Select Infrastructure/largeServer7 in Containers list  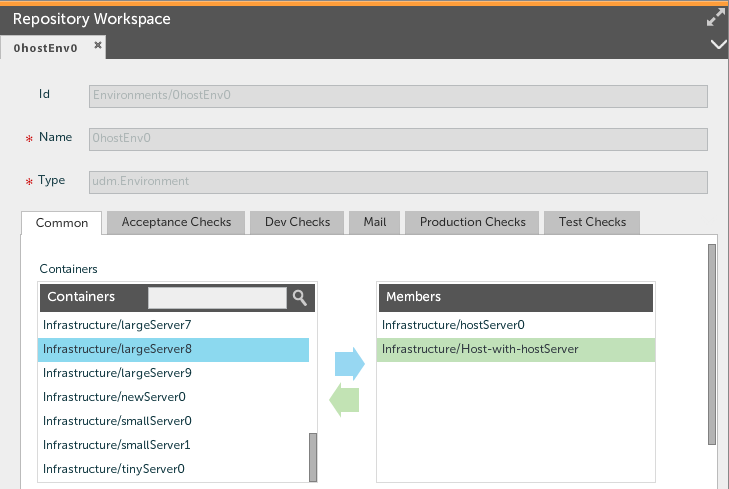pyautogui.click(x=117, y=325)
